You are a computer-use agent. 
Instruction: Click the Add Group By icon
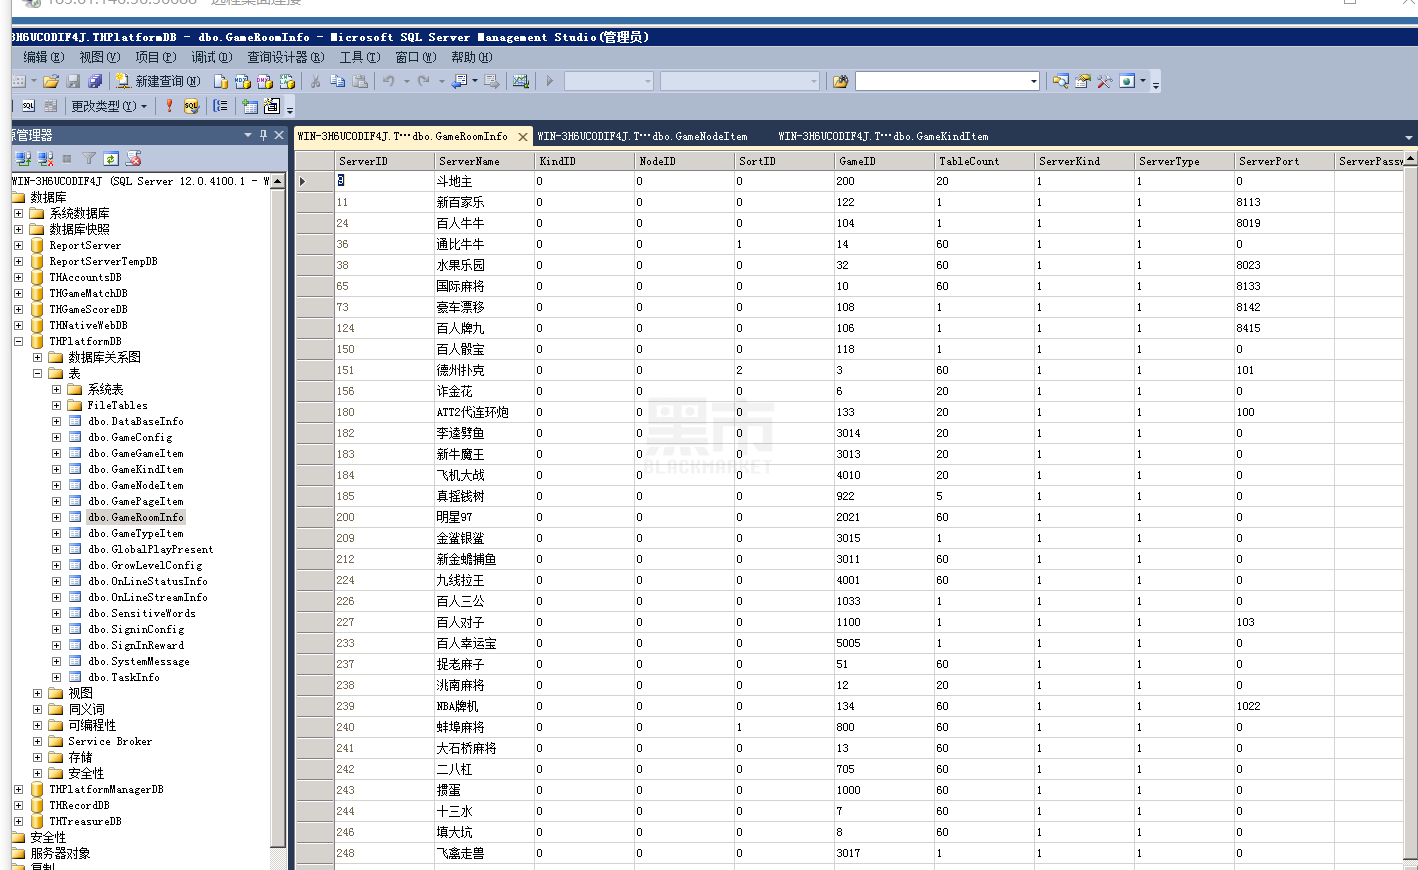point(220,106)
